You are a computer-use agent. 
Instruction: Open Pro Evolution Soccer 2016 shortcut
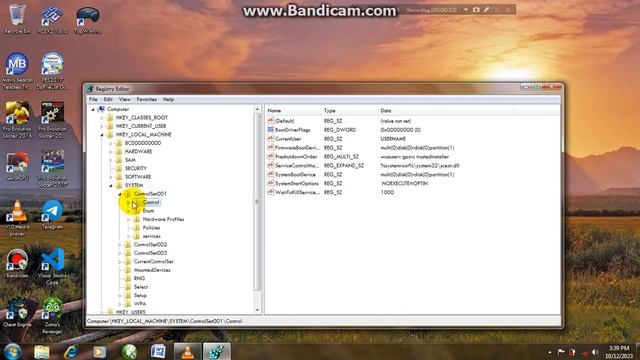17,119
